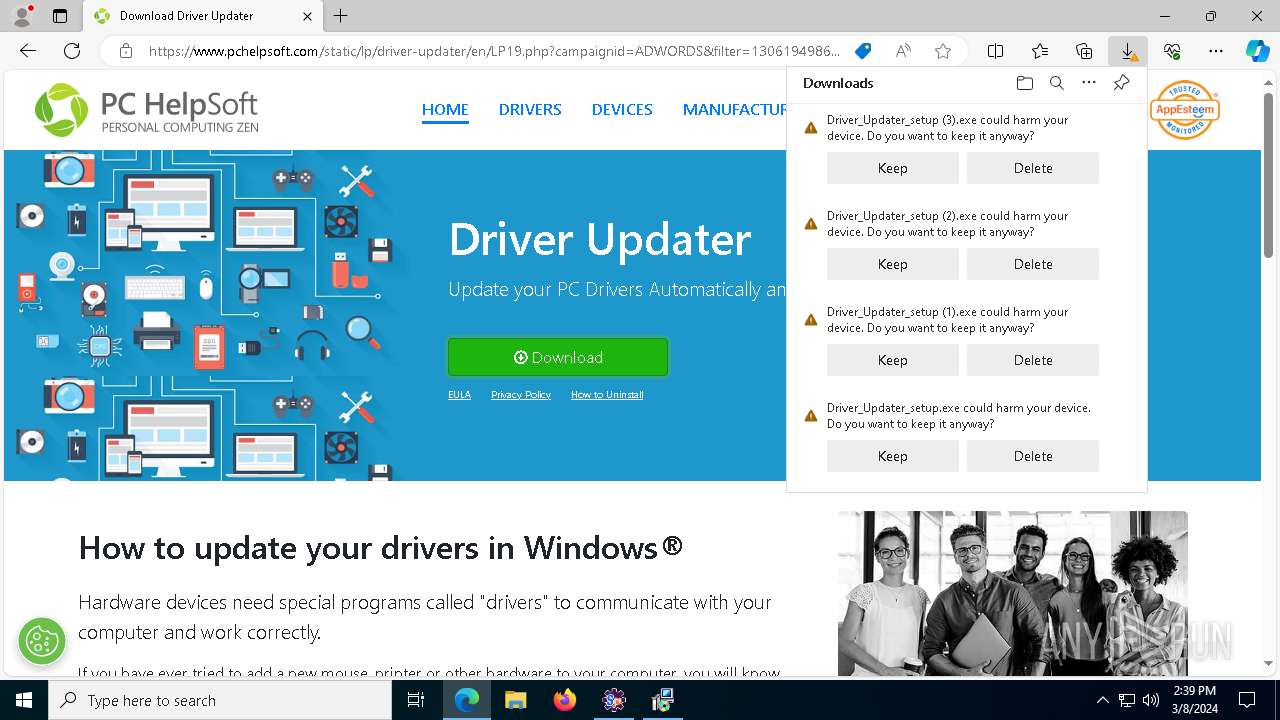Viewport: 1280px width, 720px height.
Task: Add page to favorites star icon
Action: point(943,51)
